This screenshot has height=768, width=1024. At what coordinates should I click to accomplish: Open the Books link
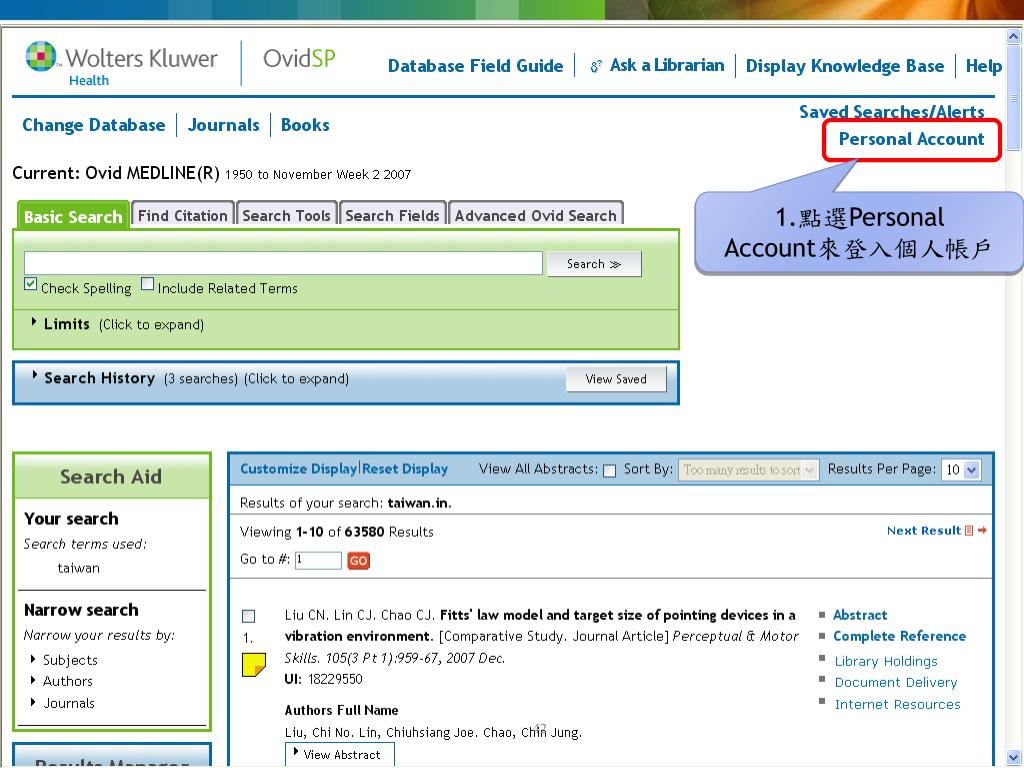tap(305, 125)
